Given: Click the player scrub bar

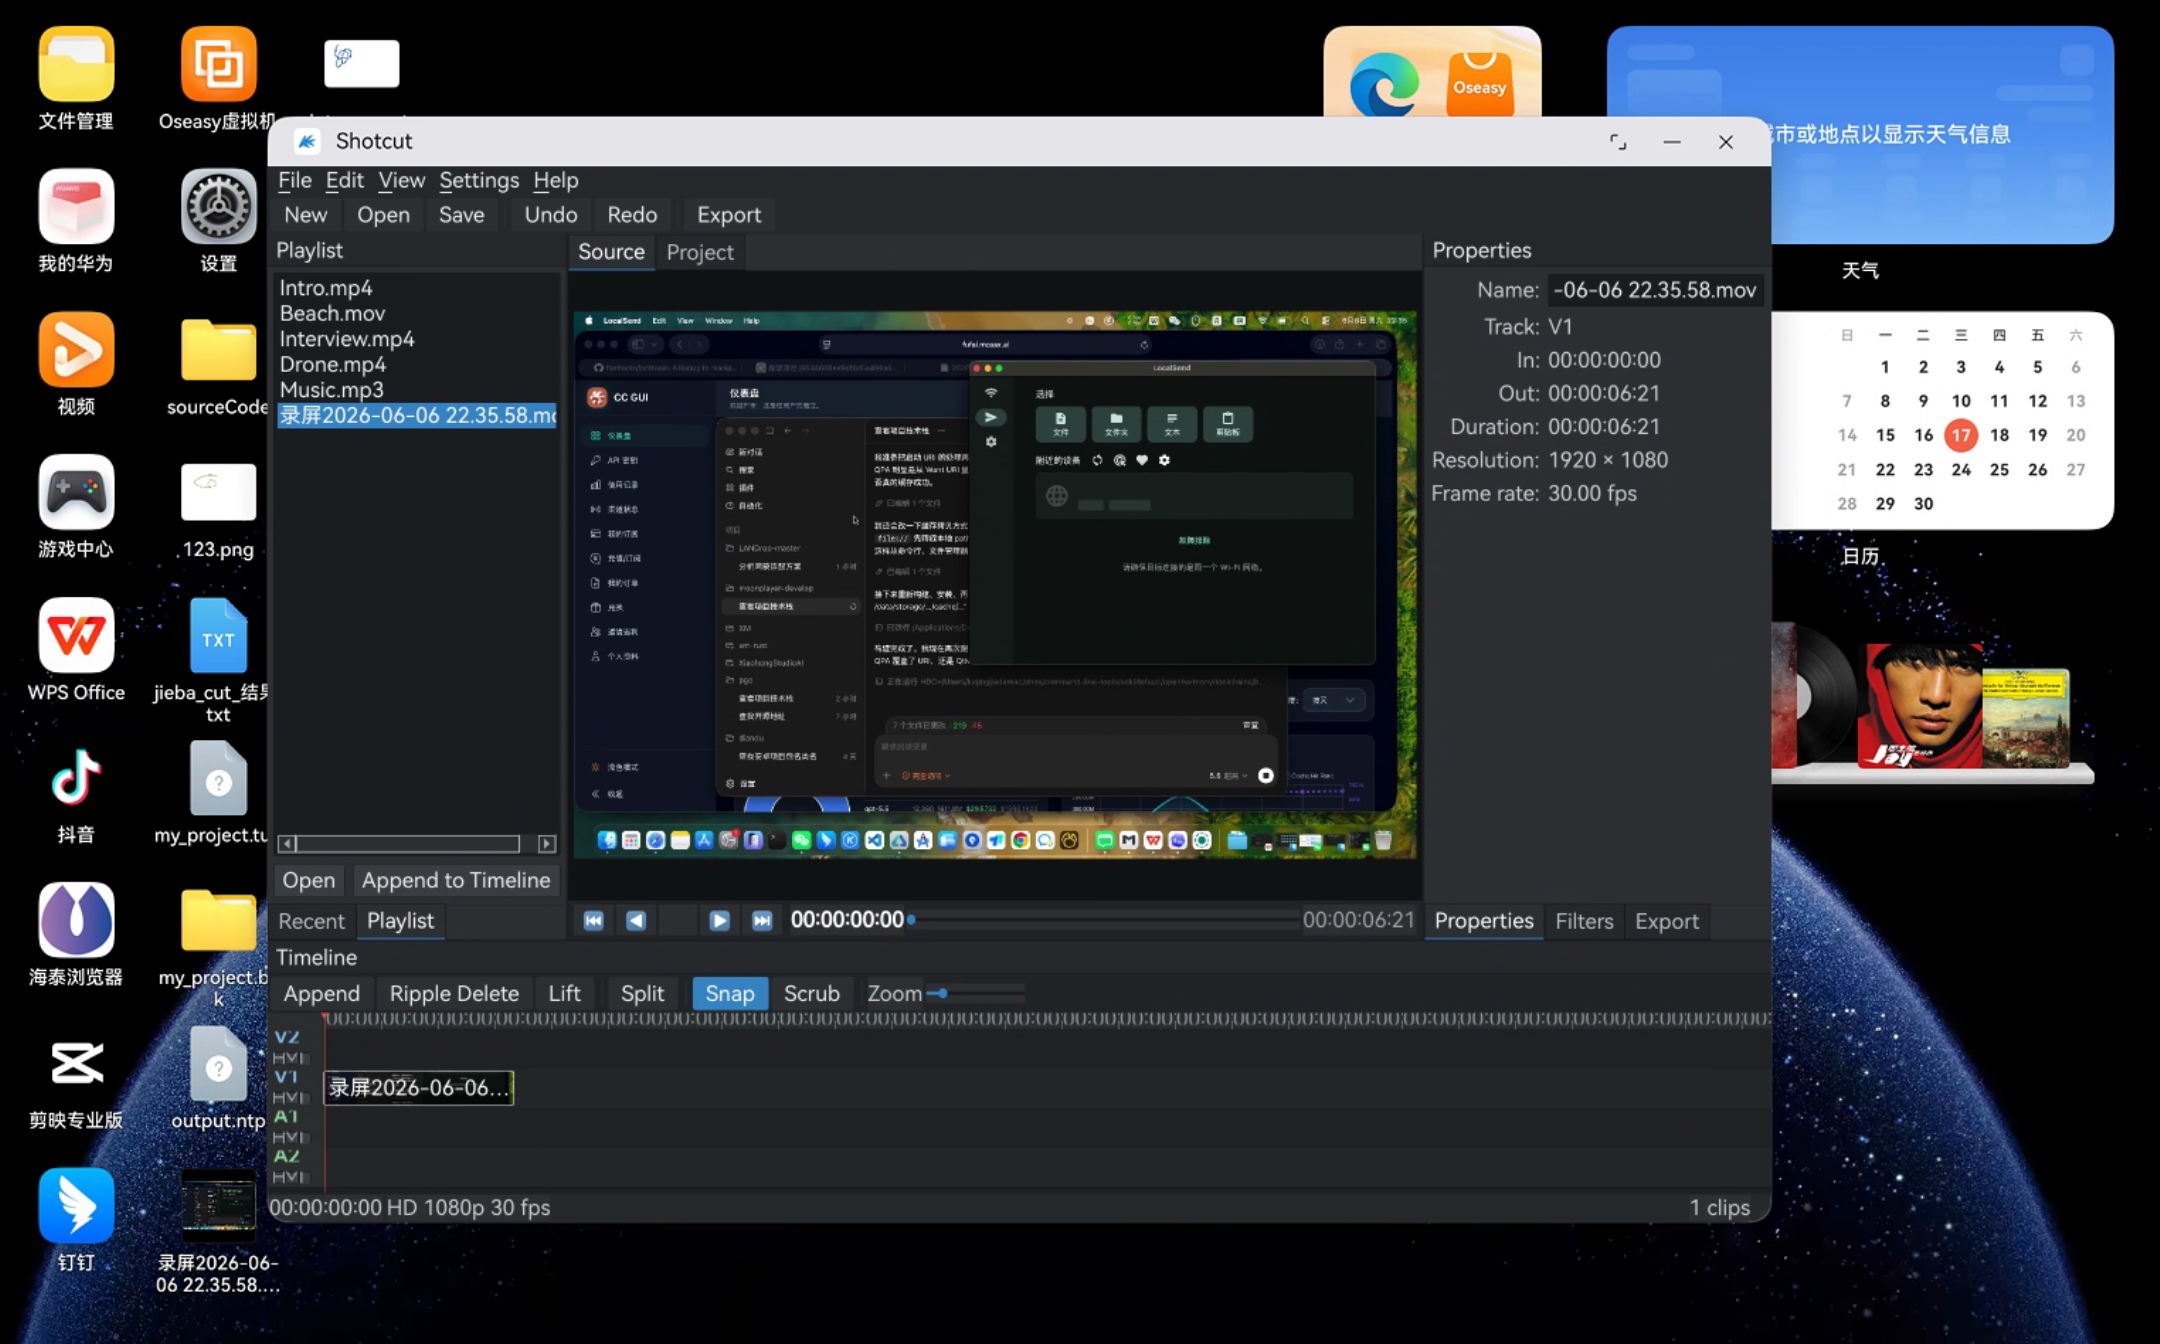Looking at the screenshot, I should click(x=1103, y=920).
